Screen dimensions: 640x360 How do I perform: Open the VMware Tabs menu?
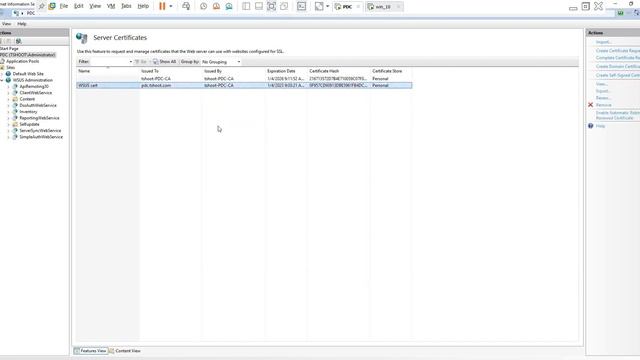[126, 6]
